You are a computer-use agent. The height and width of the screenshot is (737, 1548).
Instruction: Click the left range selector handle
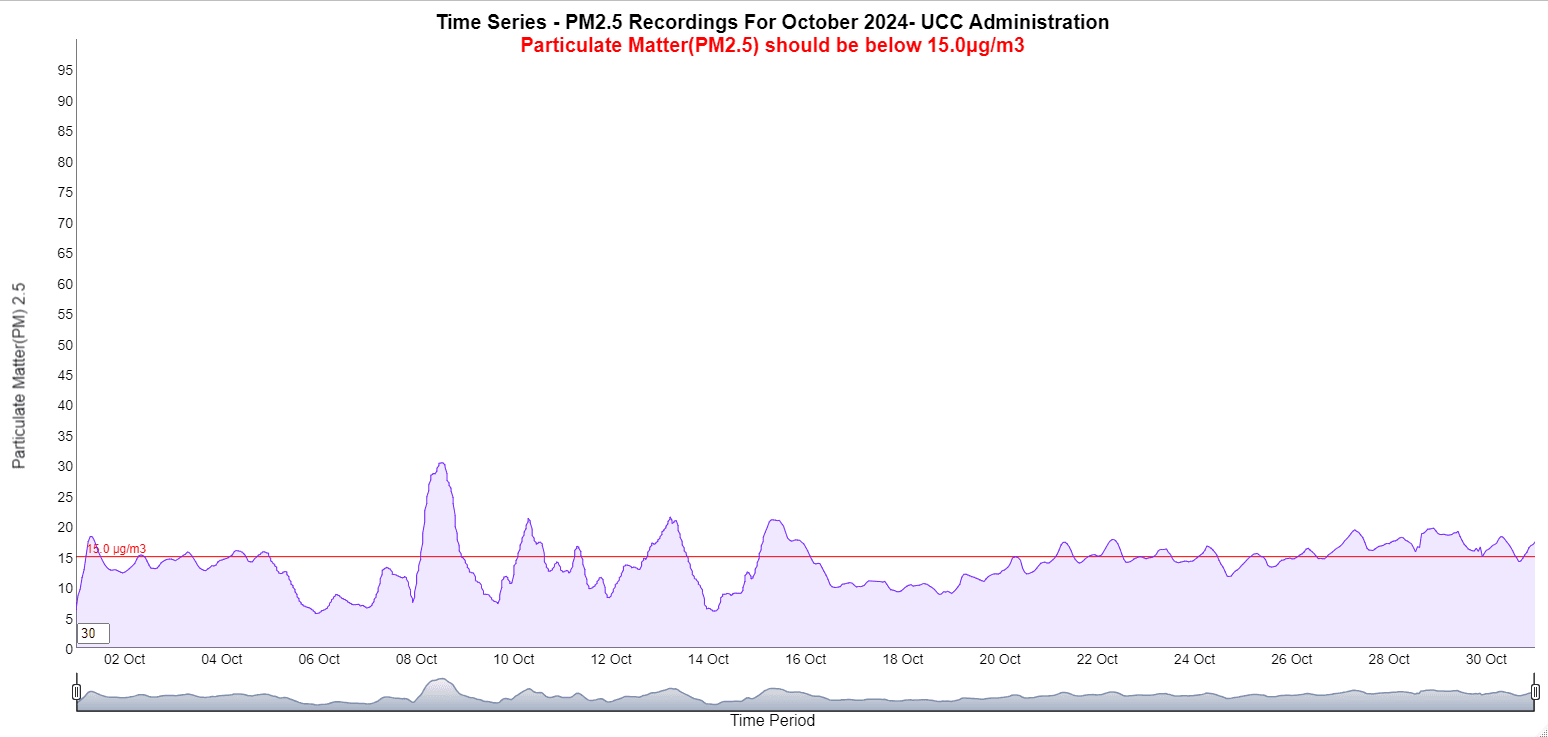click(x=77, y=692)
